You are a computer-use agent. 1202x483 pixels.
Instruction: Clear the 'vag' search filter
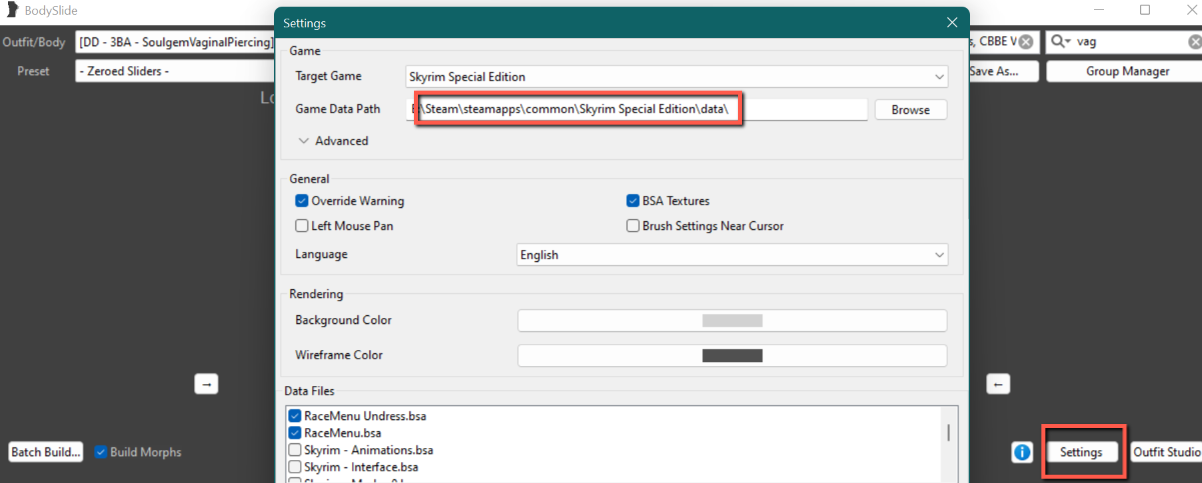pyautogui.click(x=1194, y=42)
